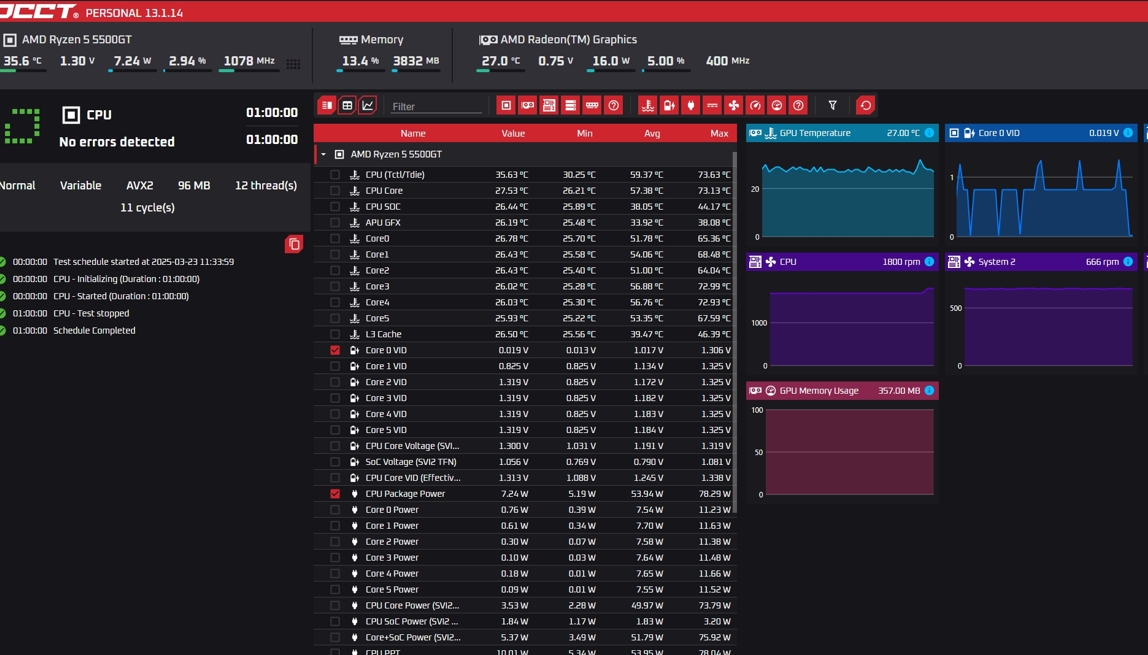Filter by fan speed sensor icon
The width and height of the screenshot is (1148, 655).
click(x=734, y=105)
